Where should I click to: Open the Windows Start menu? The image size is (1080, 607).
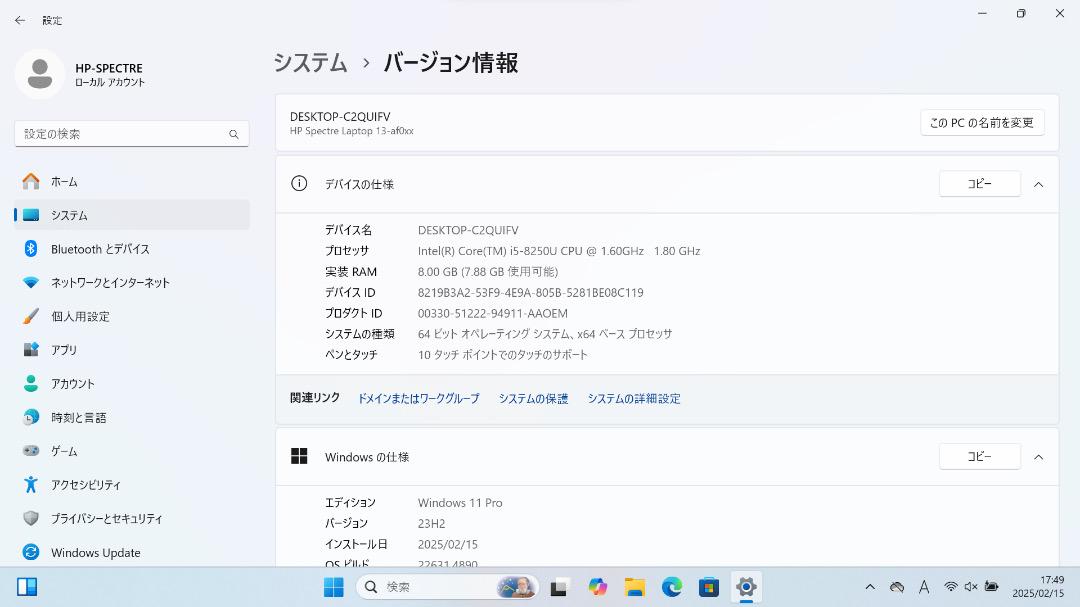tap(333, 587)
